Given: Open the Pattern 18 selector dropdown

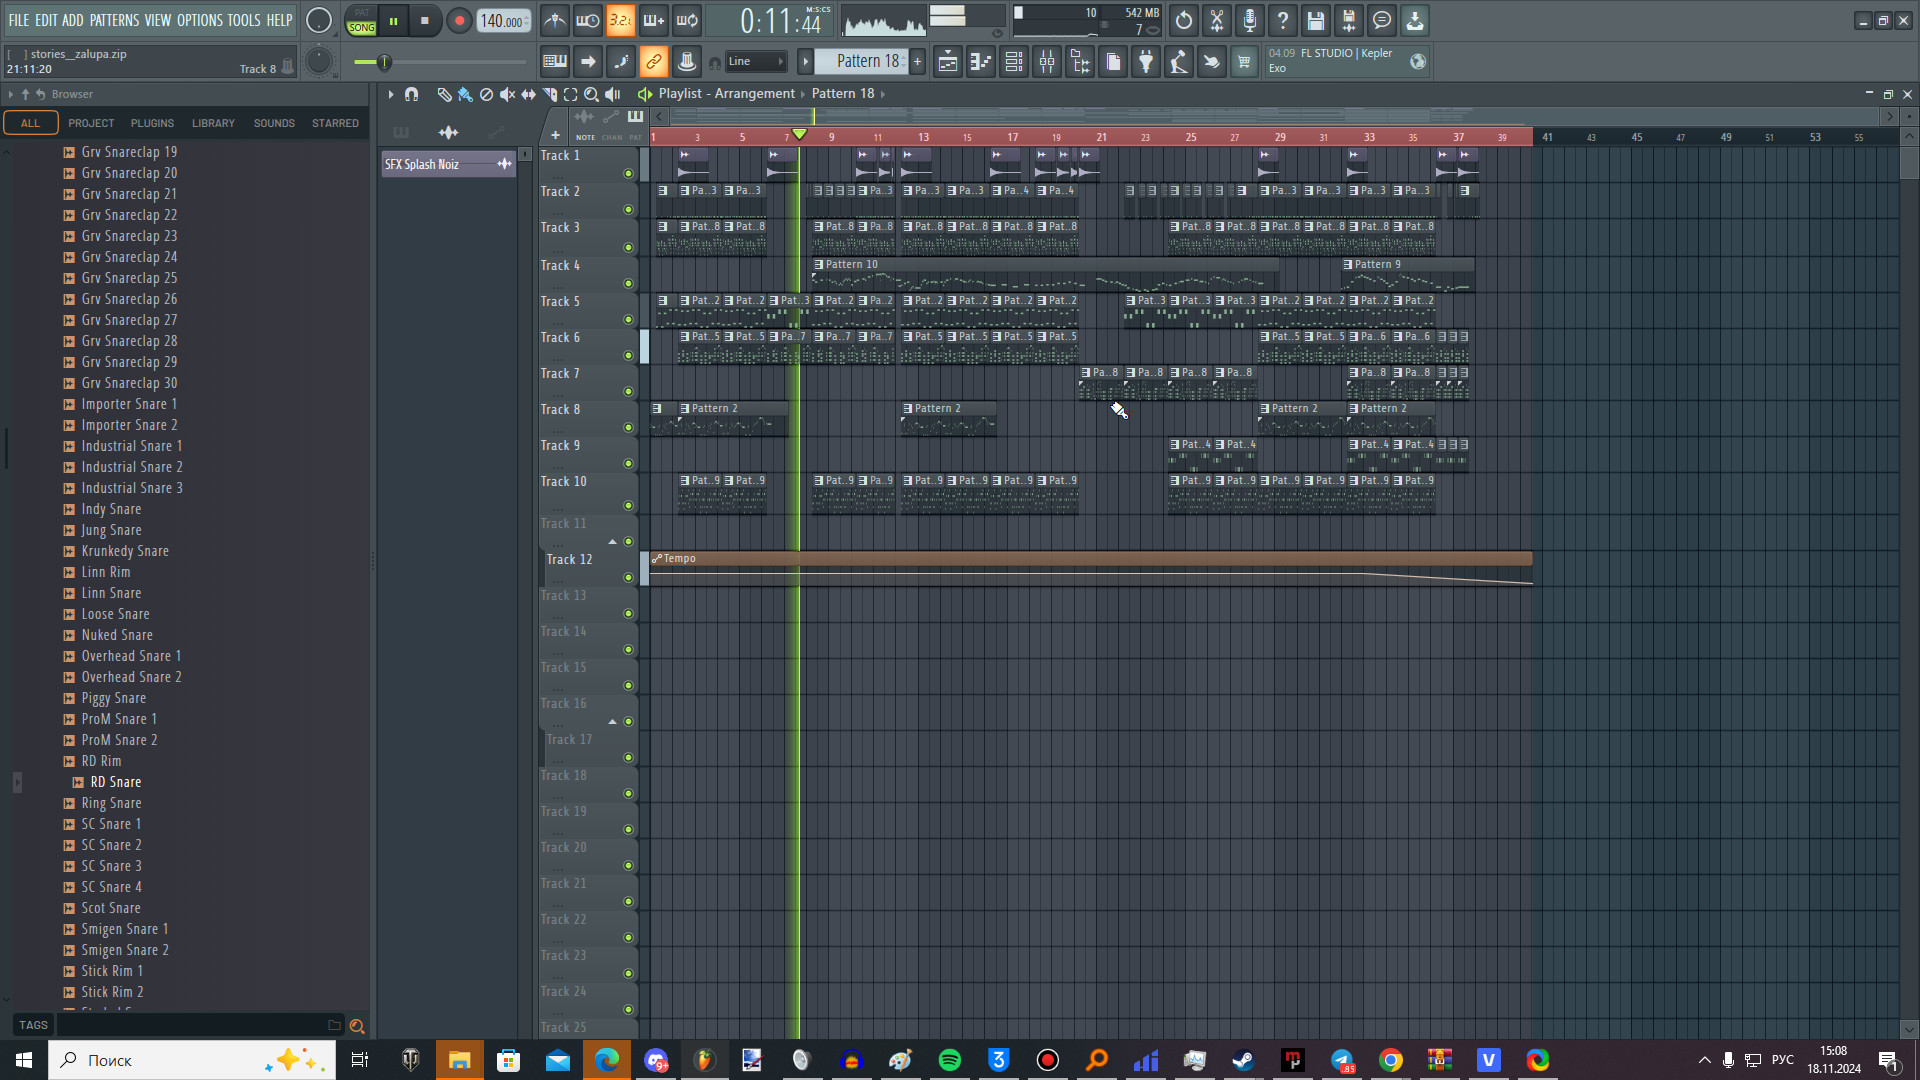Looking at the screenshot, I should (859, 62).
